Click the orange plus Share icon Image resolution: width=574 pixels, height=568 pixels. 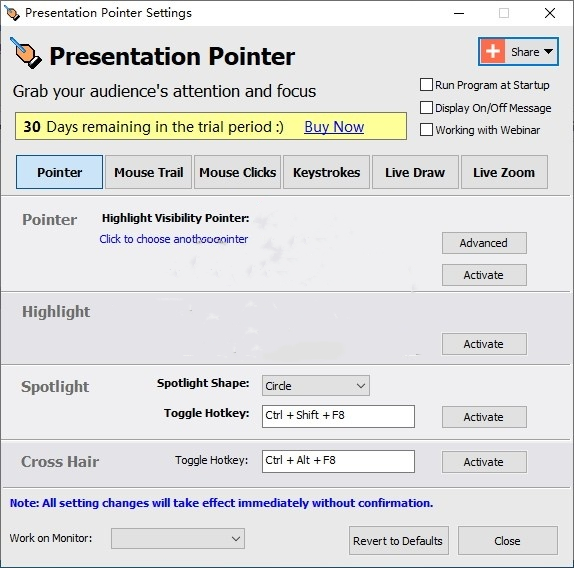492,51
